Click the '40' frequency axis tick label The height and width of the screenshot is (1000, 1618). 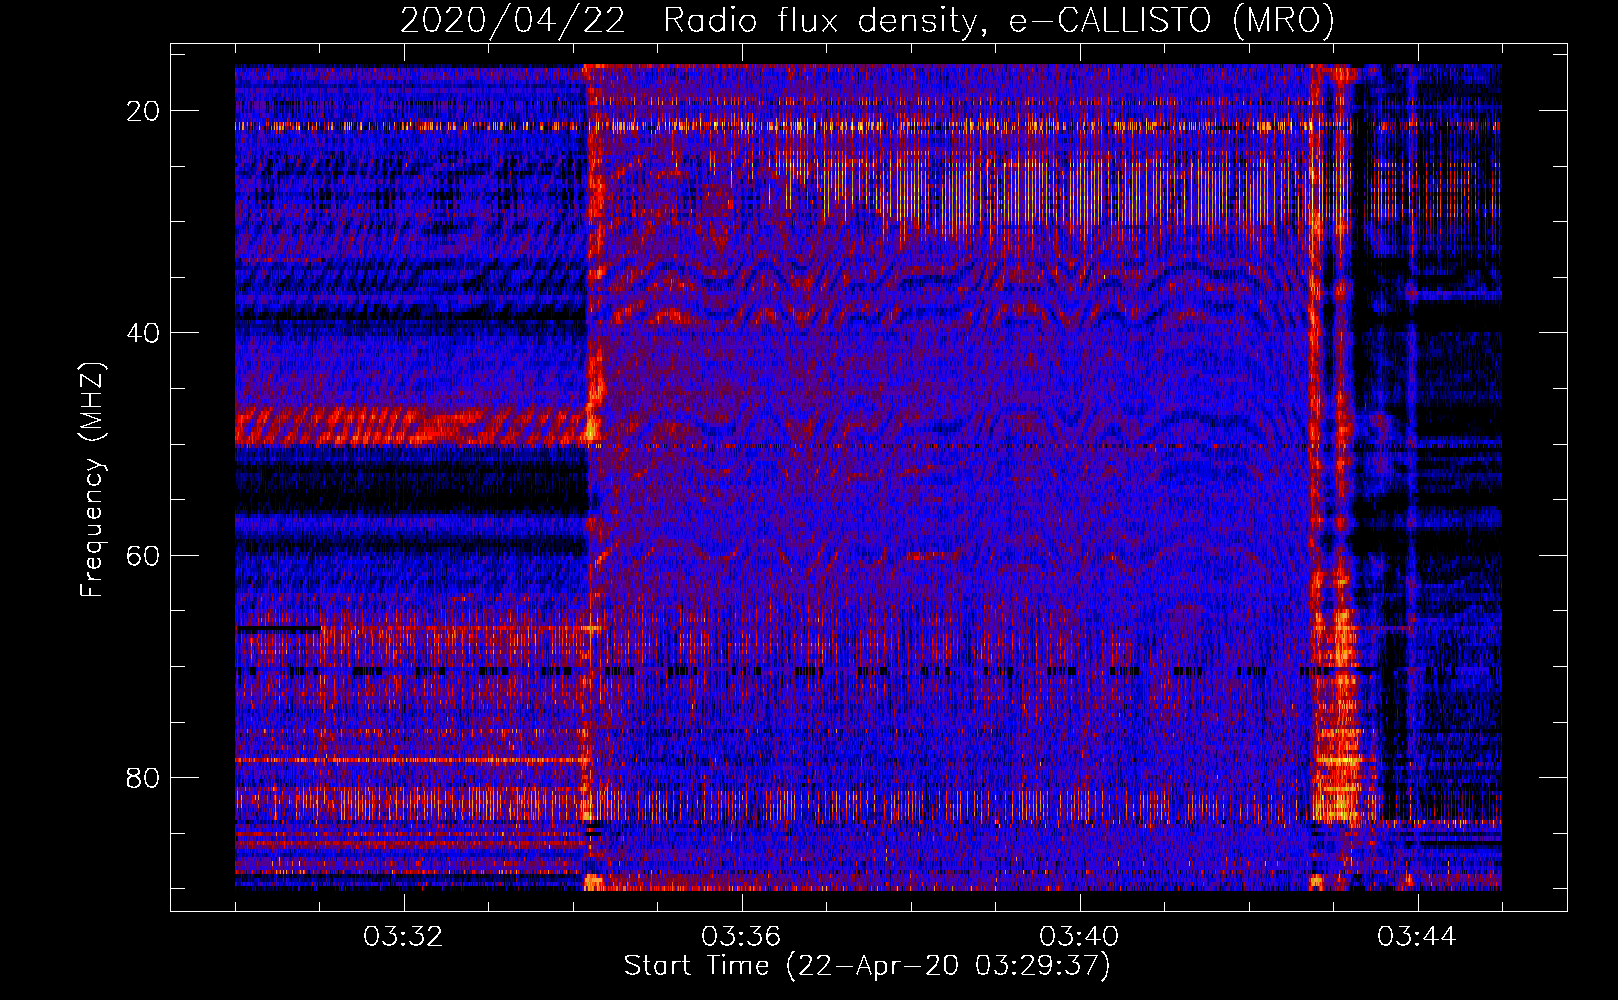144,333
